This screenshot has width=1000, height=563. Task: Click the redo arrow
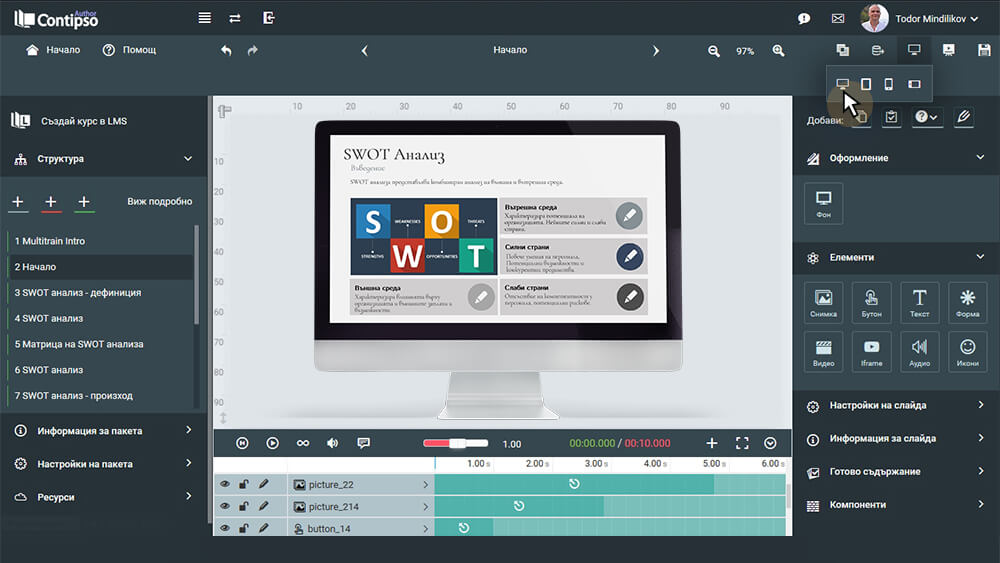(253, 50)
